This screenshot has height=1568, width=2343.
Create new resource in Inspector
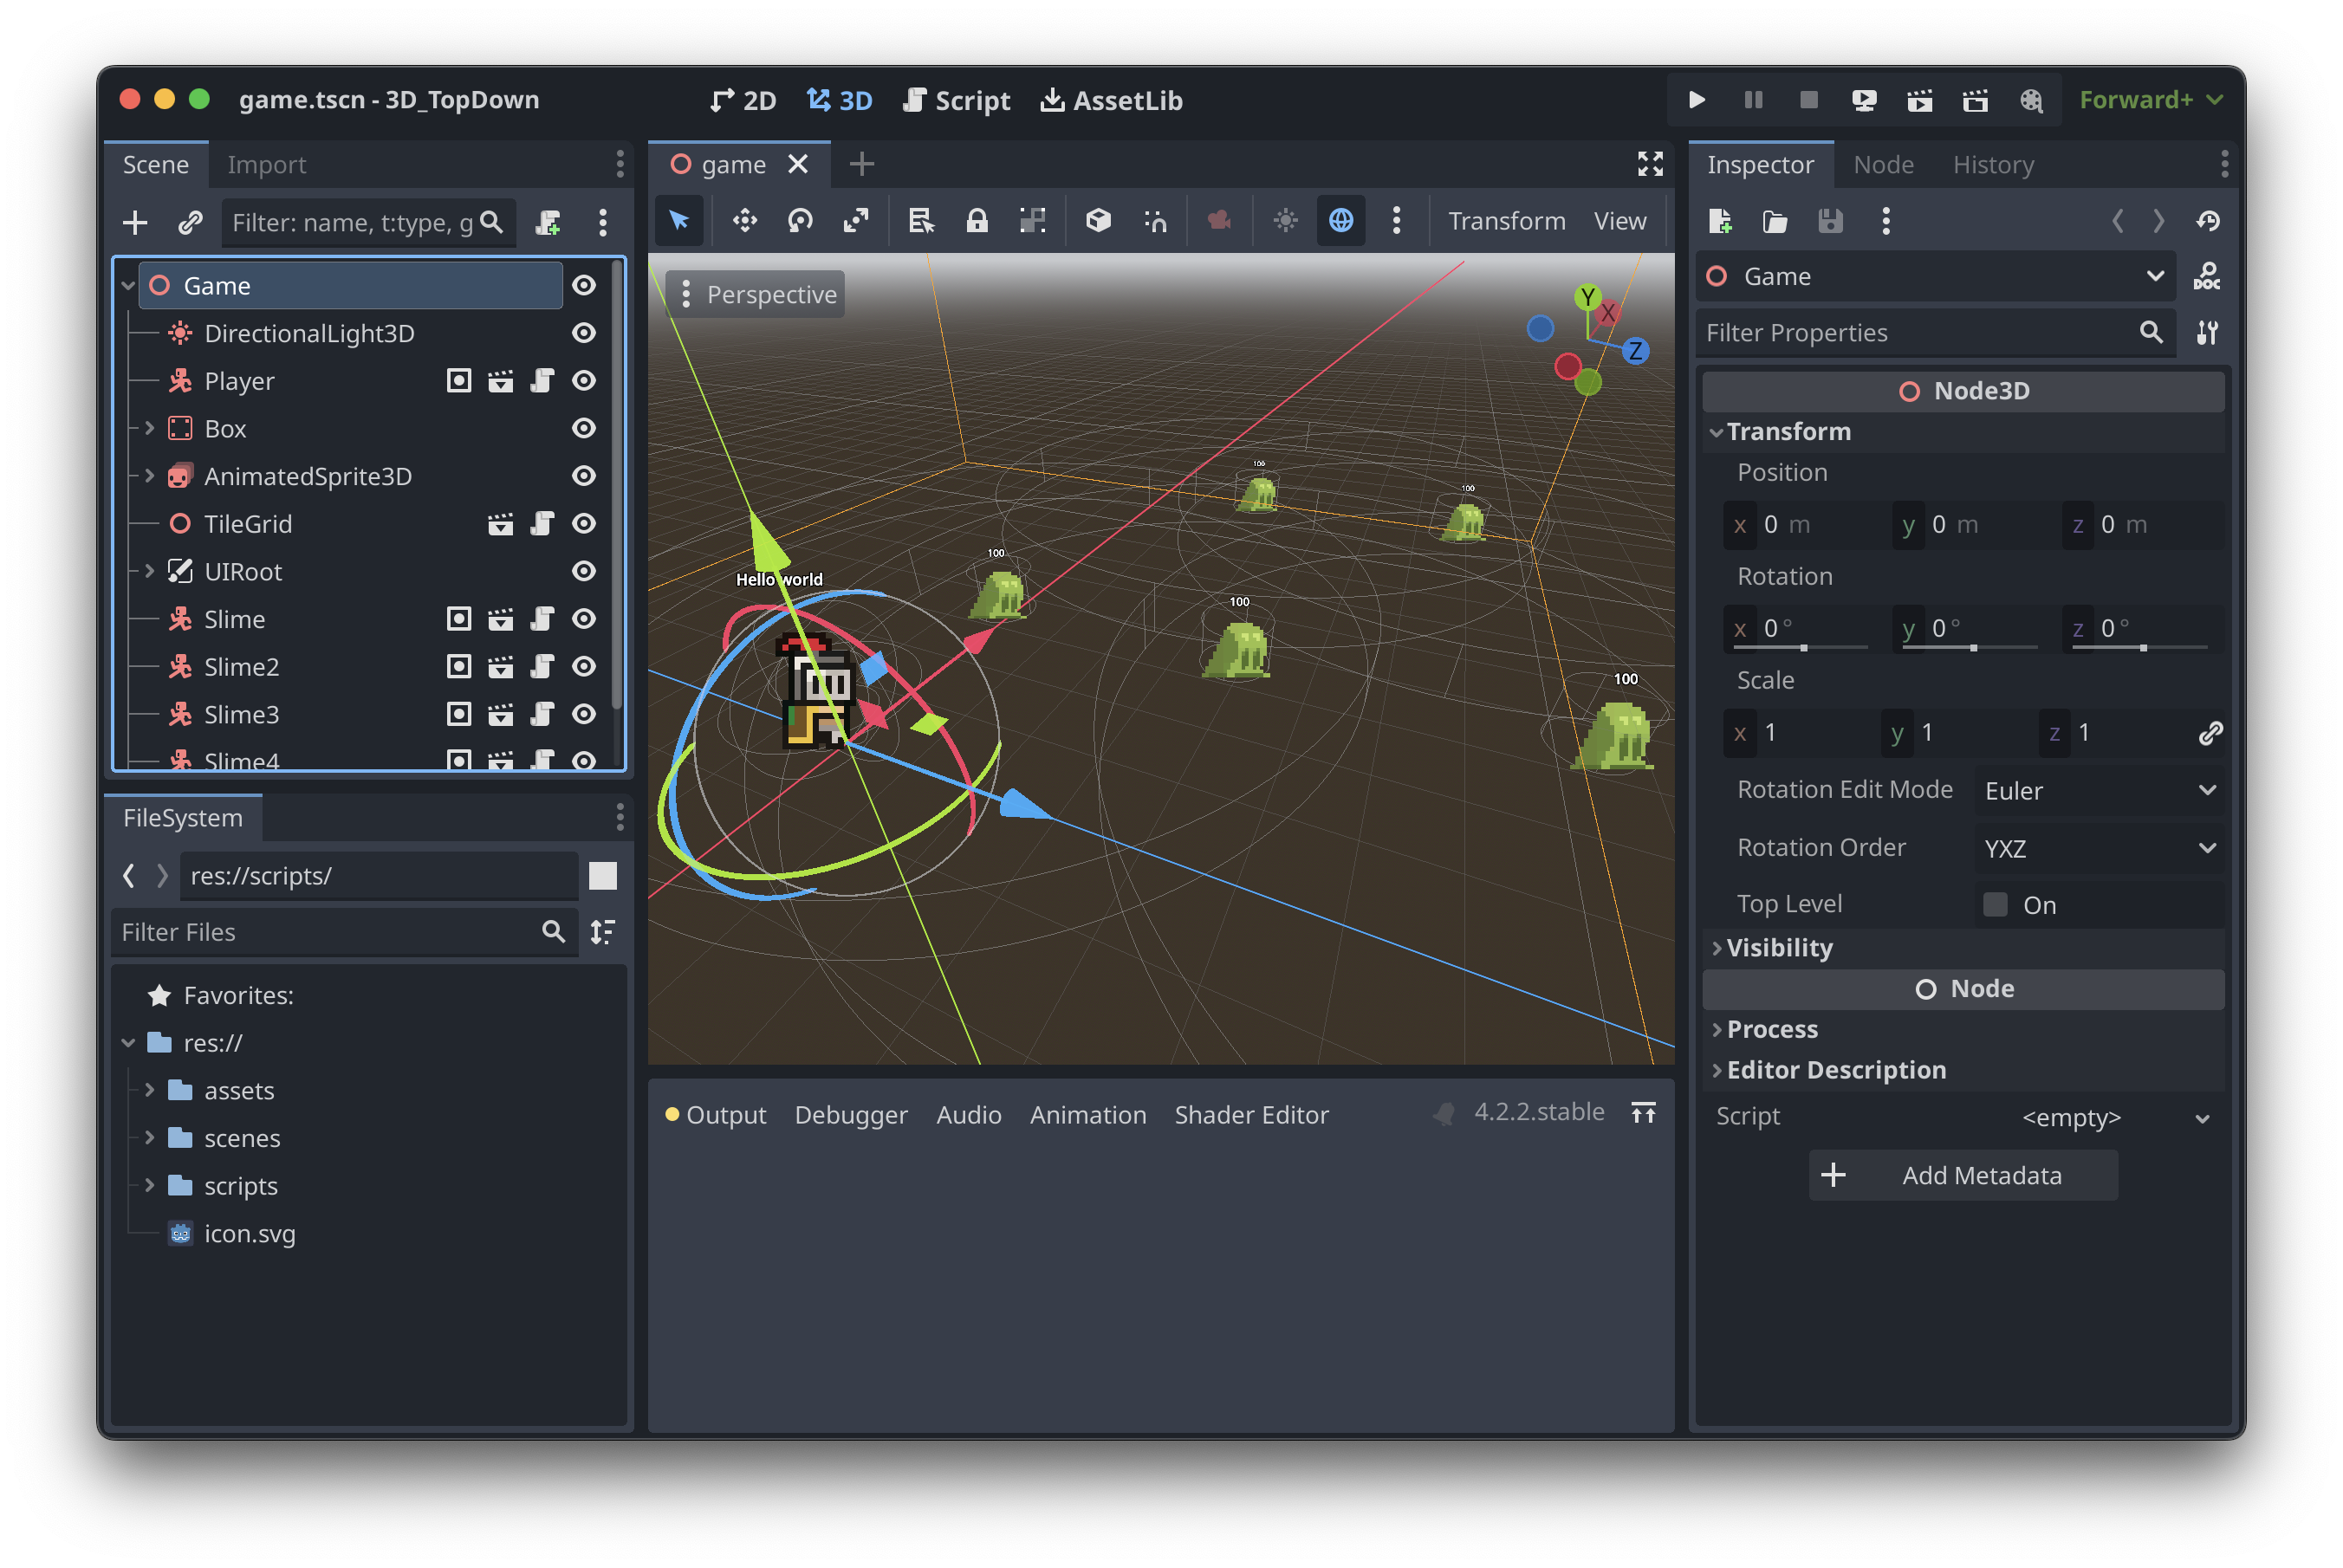(1720, 221)
